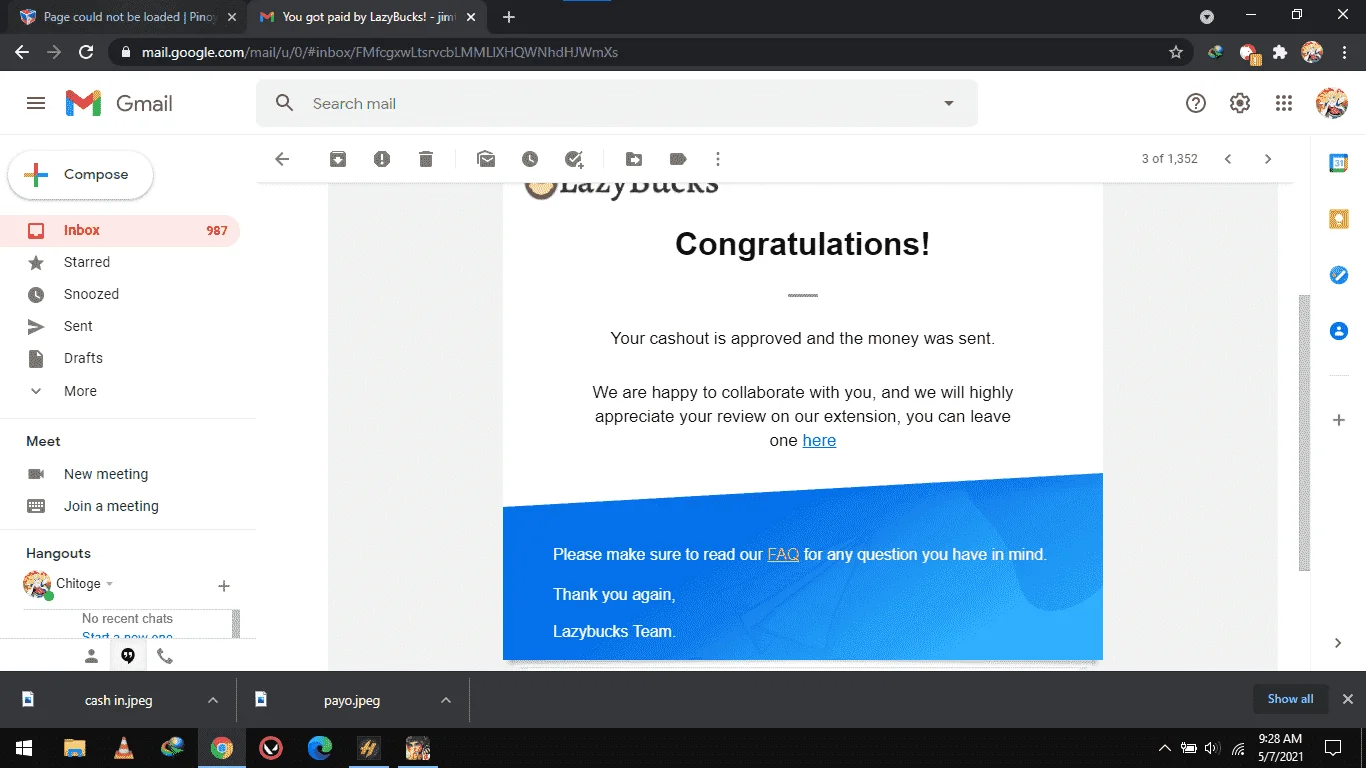The image size is (1366, 768).
Task: Open File Explorer from taskbar
Action: coord(75,748)
